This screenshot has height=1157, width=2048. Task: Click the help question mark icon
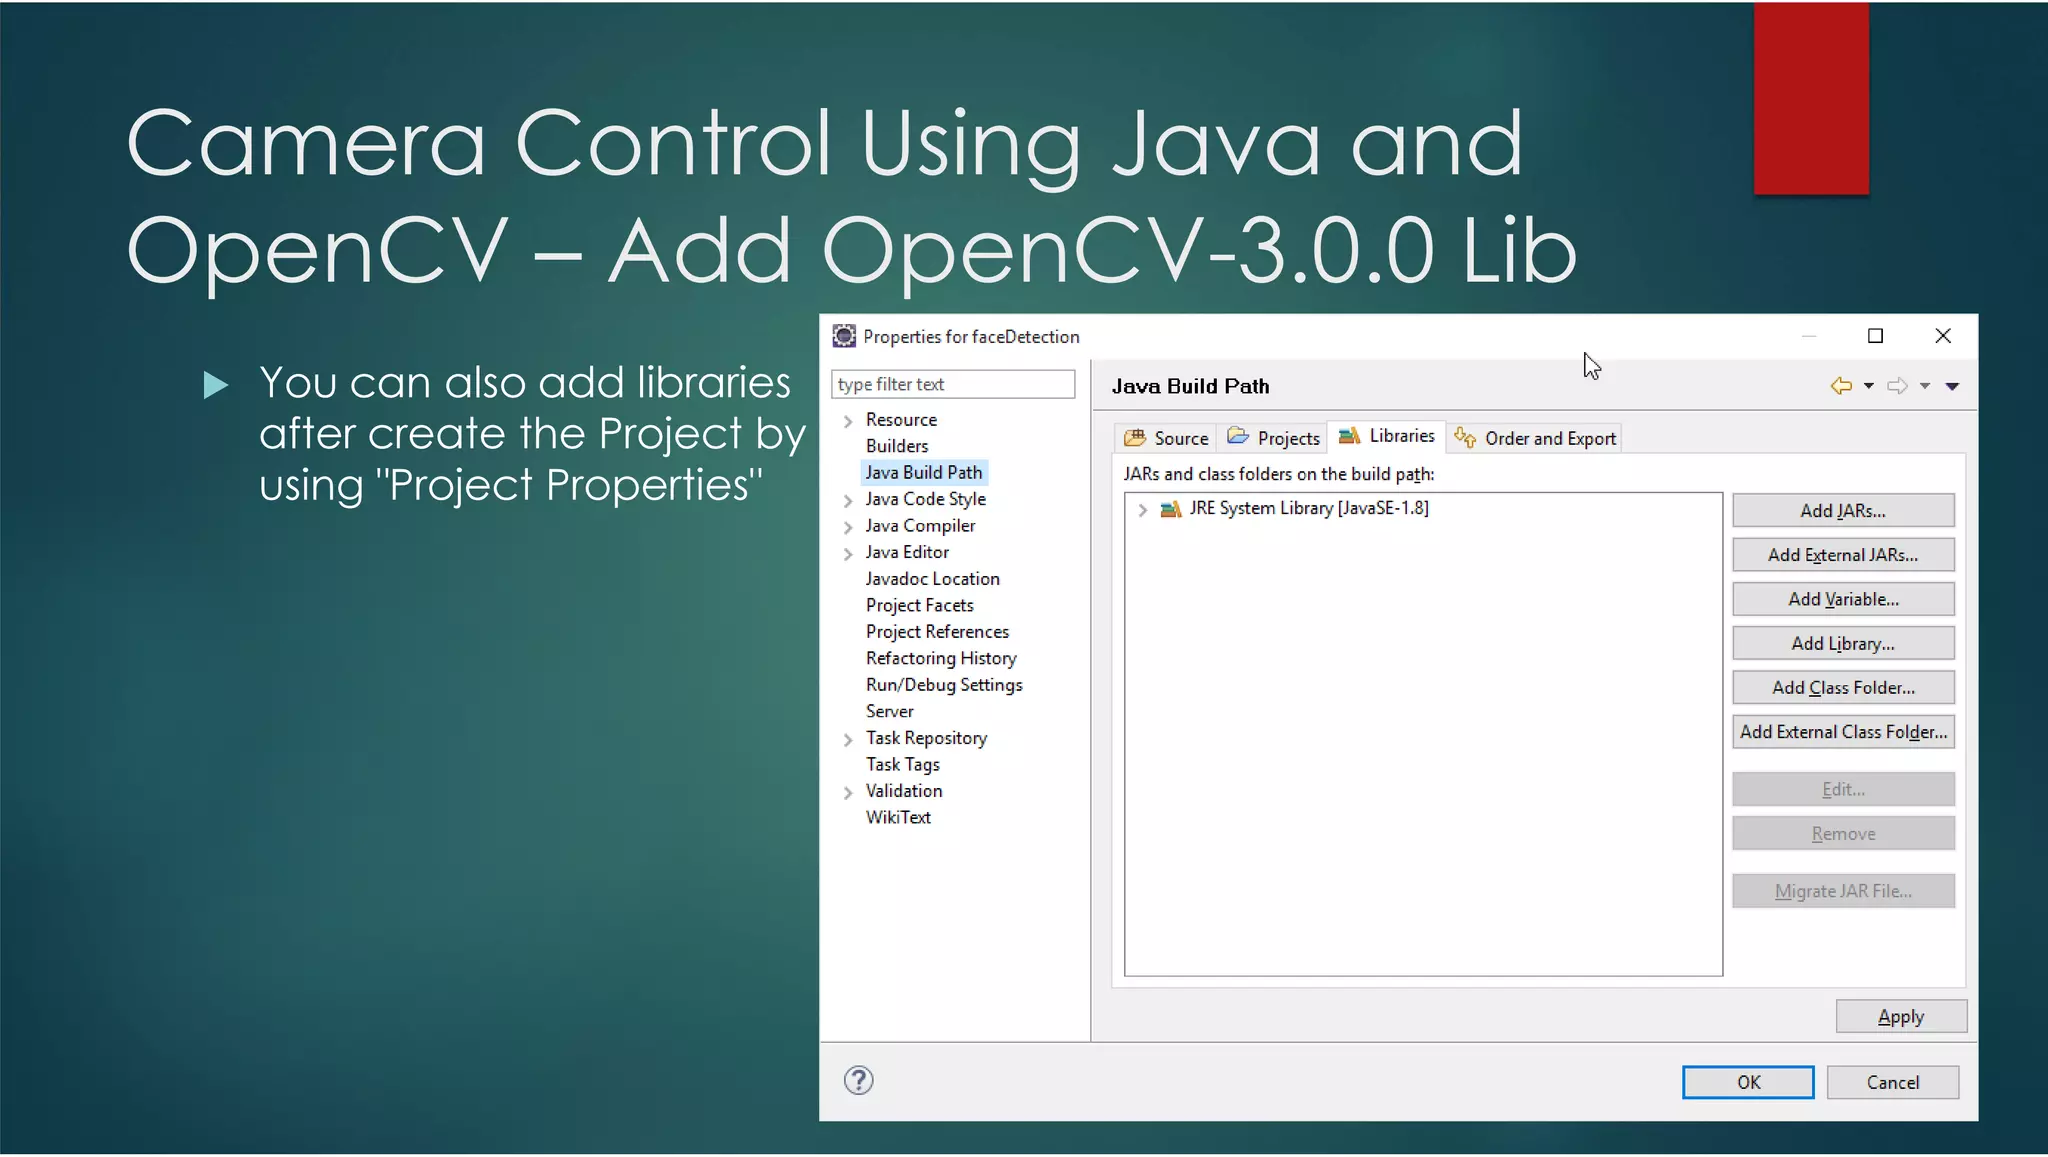click(858, 1080)
